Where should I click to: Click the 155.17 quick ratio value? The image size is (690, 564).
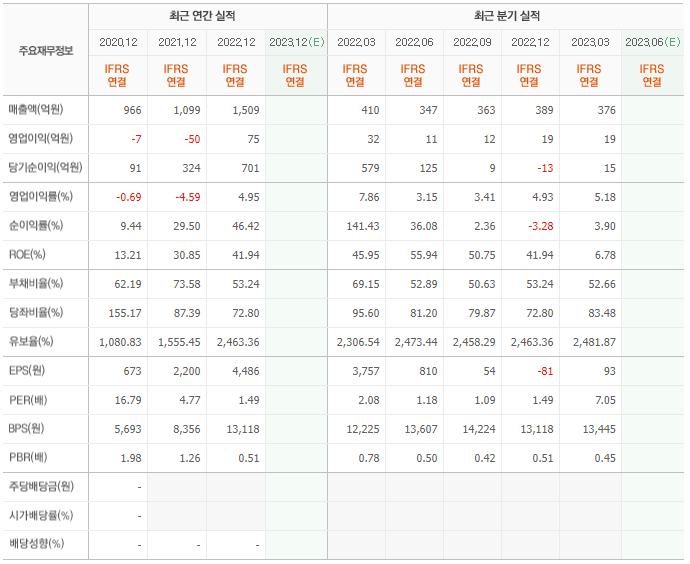[x=125, y=314]
